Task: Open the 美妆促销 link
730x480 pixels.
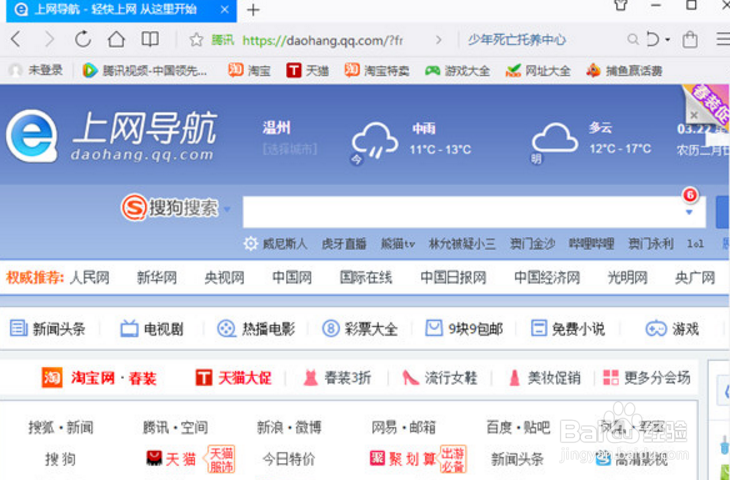Action: [544, 378]
